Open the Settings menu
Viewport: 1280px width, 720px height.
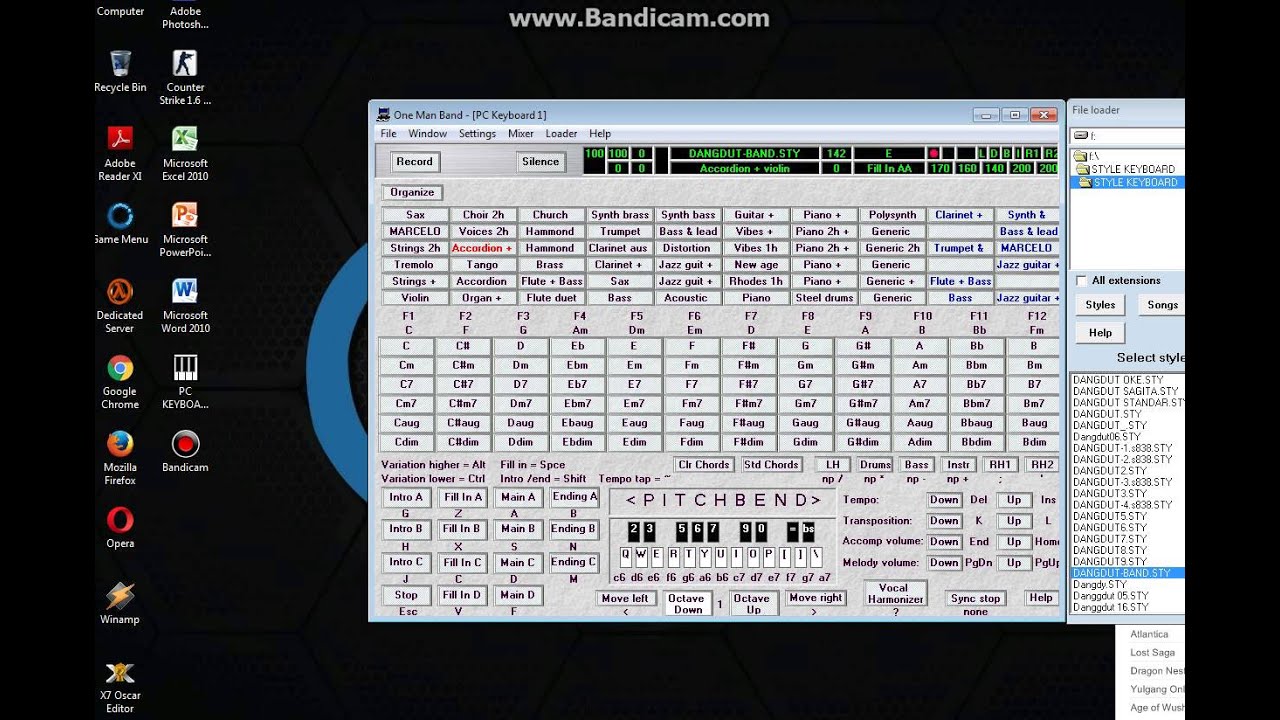pyautogui.click(x=477, y=134)
